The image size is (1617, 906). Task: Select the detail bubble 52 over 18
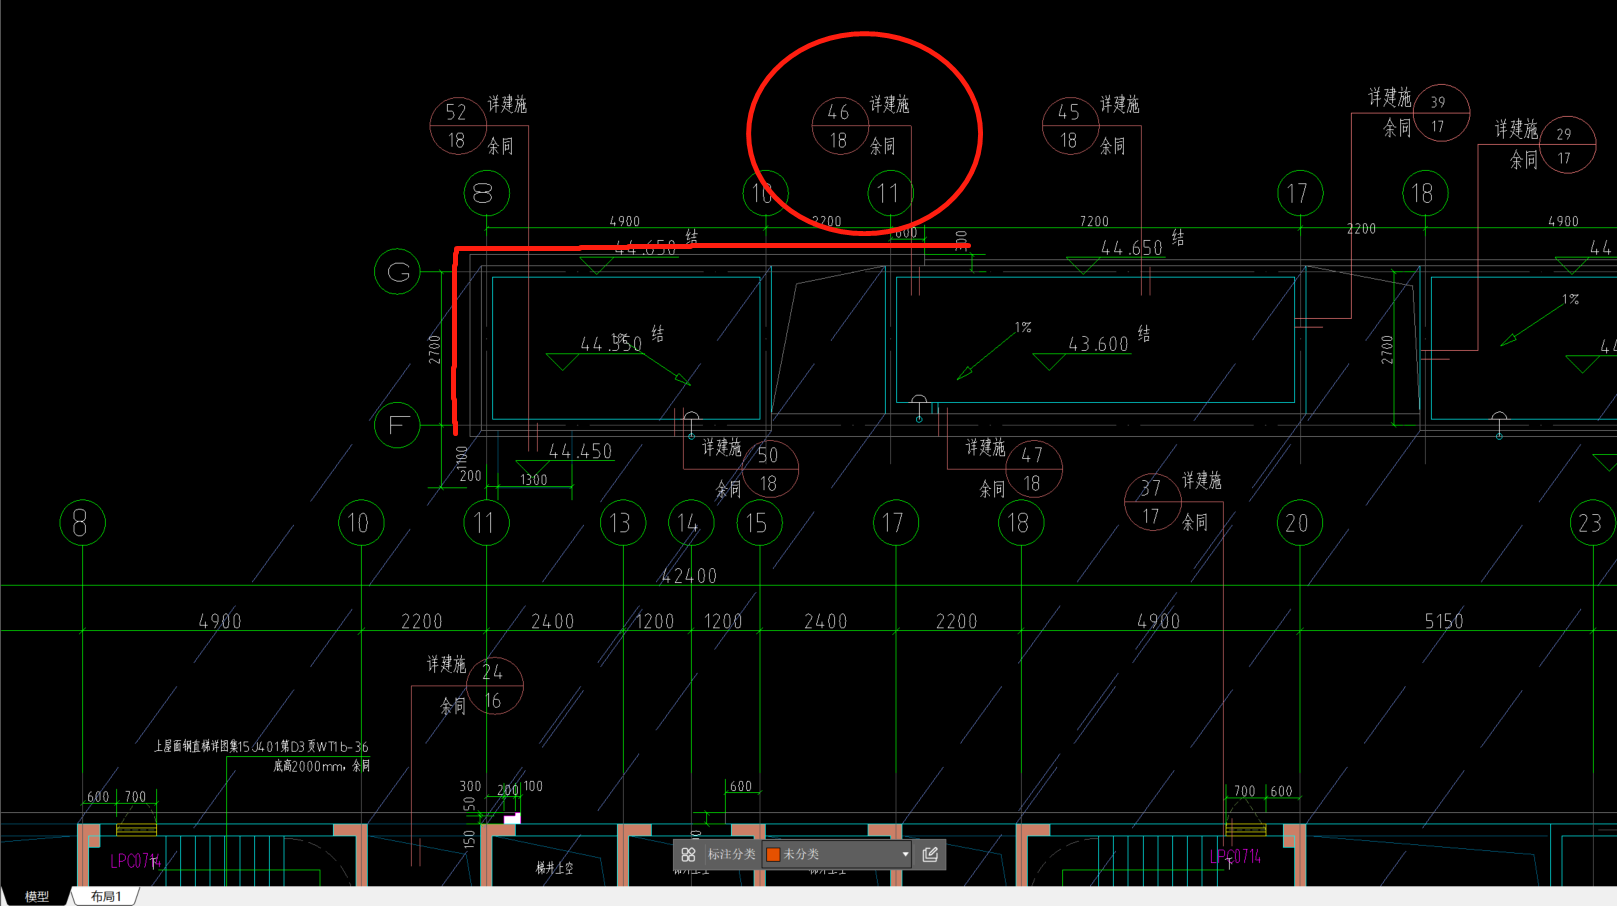coord(457,126)
